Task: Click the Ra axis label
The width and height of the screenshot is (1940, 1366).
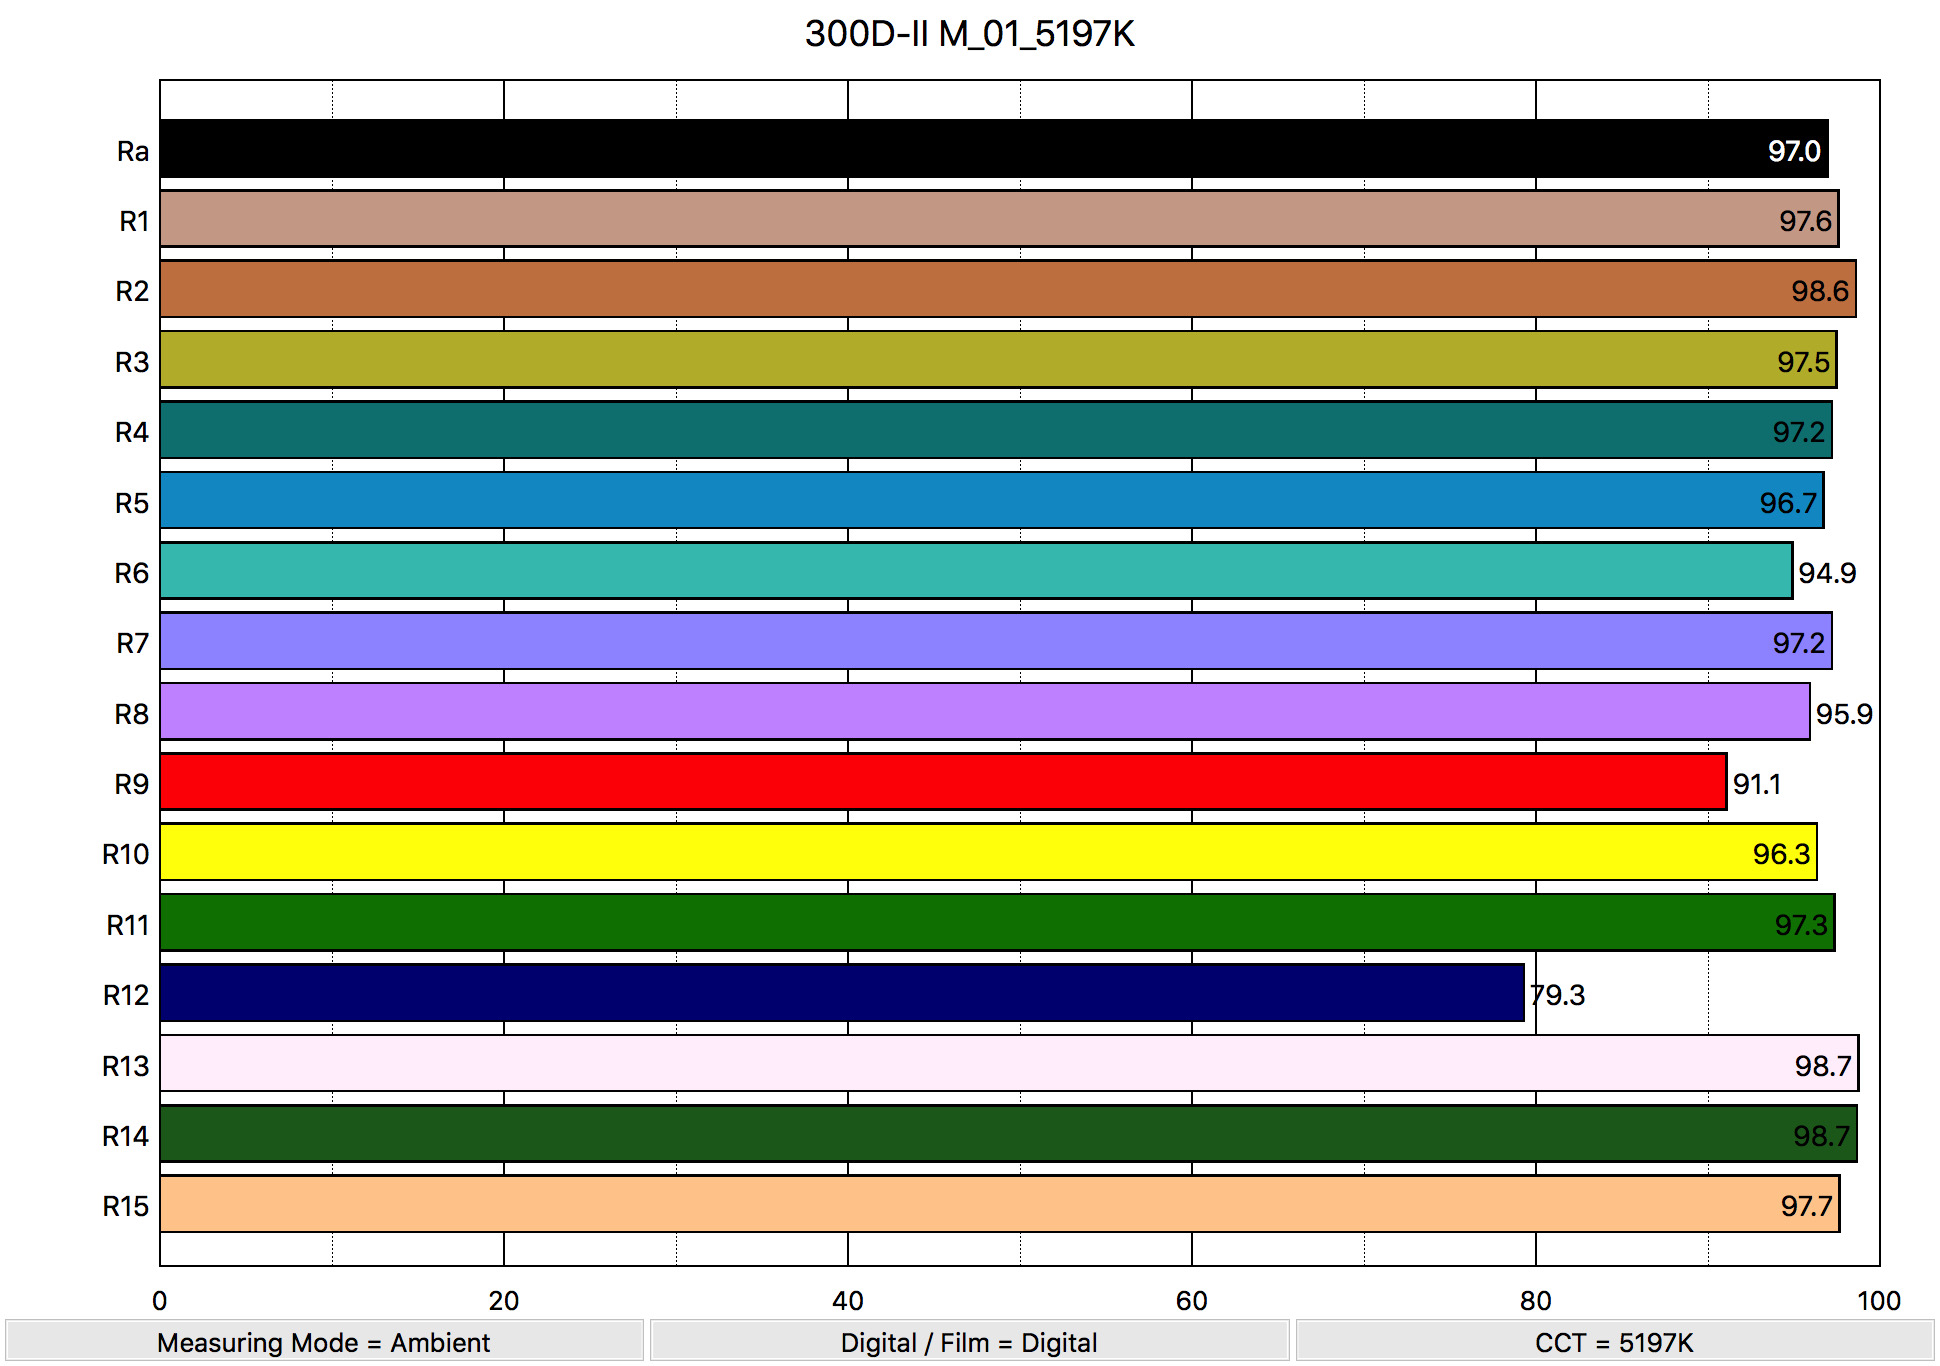Action: pos(132,151)
